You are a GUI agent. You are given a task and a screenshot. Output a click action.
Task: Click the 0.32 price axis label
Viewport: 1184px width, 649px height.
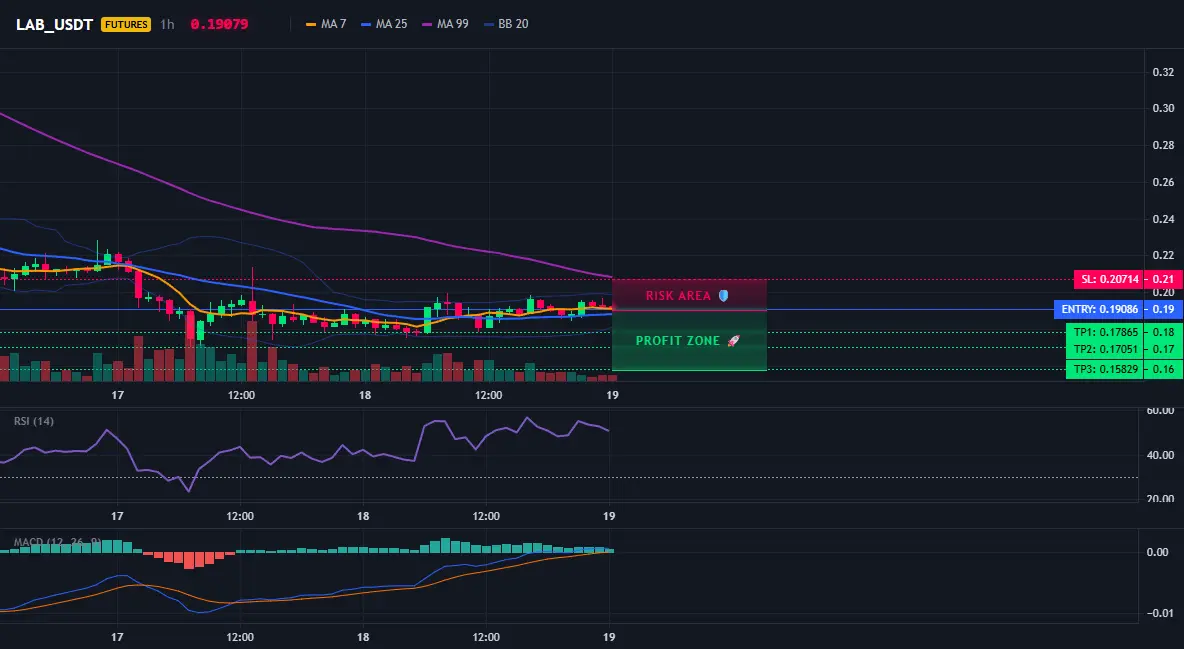pos(1163,73)
